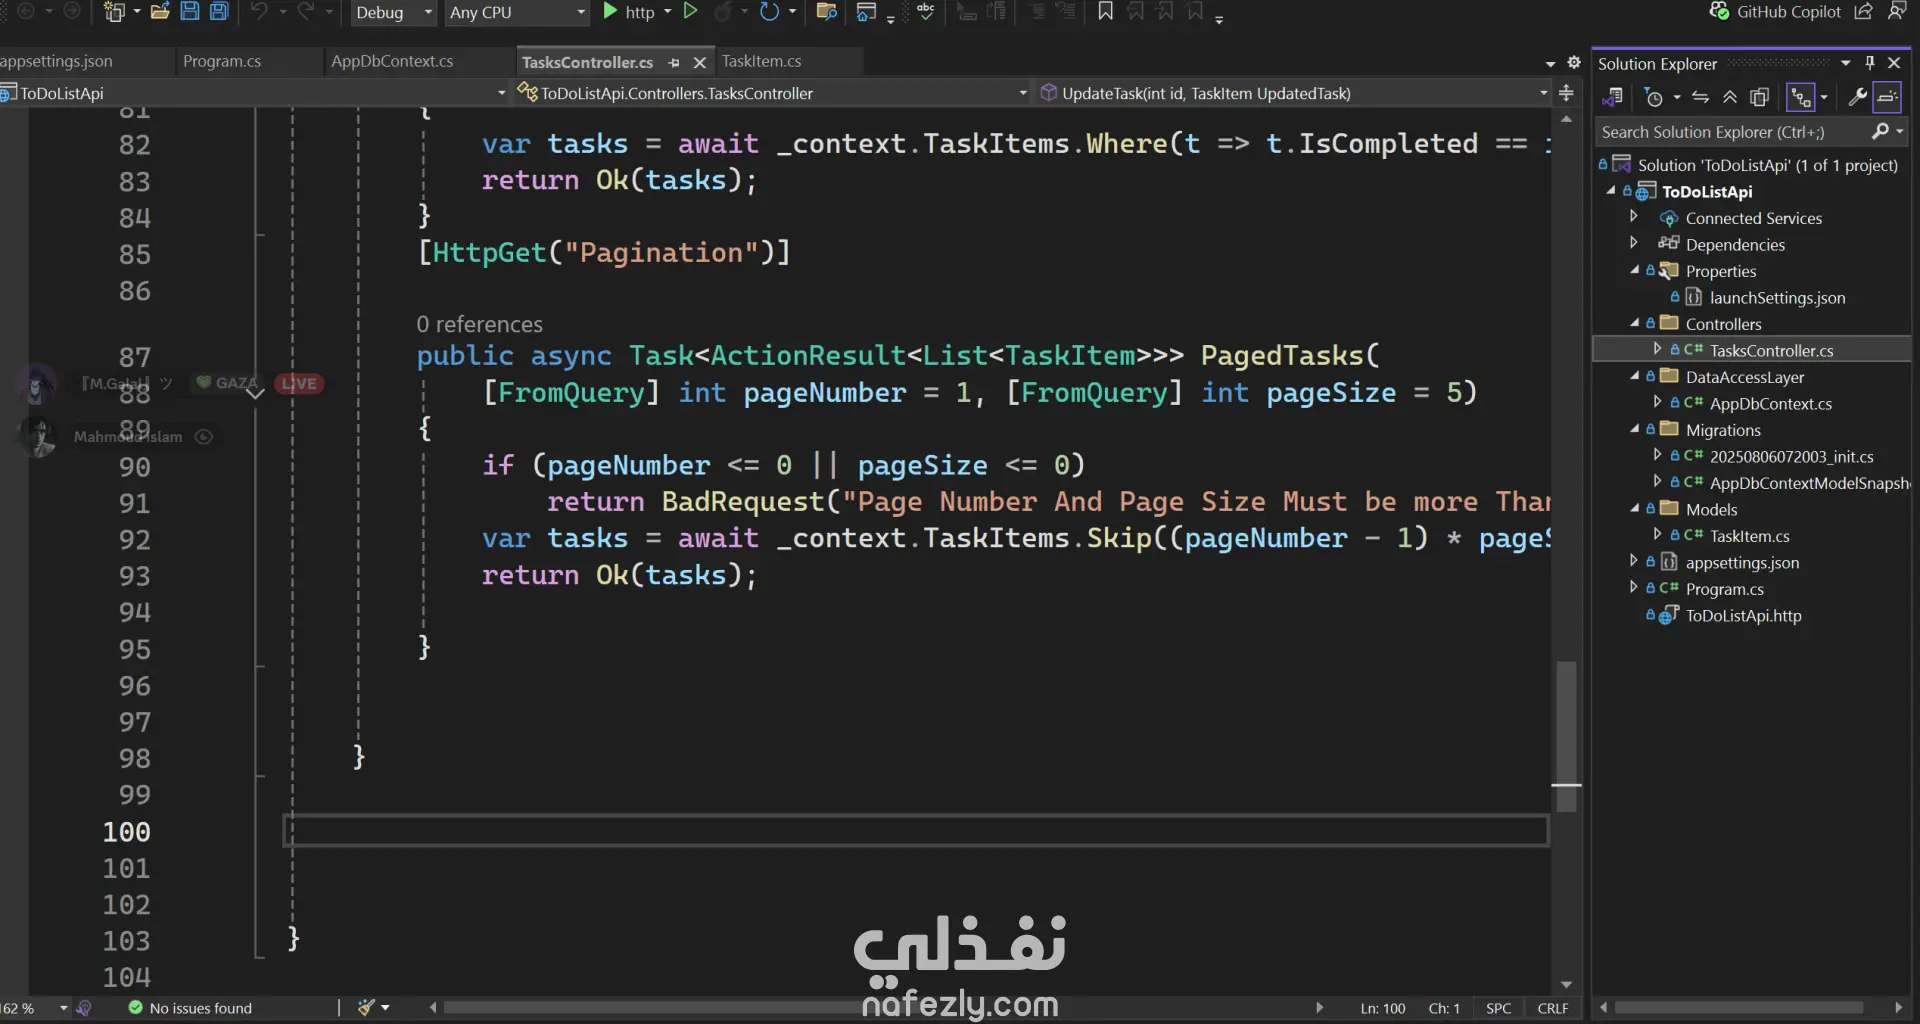Viewport: 1920px width, 1024px height.
Task: Click the Restart/refresh circular arrow icon
Action: tap(769, 12)
